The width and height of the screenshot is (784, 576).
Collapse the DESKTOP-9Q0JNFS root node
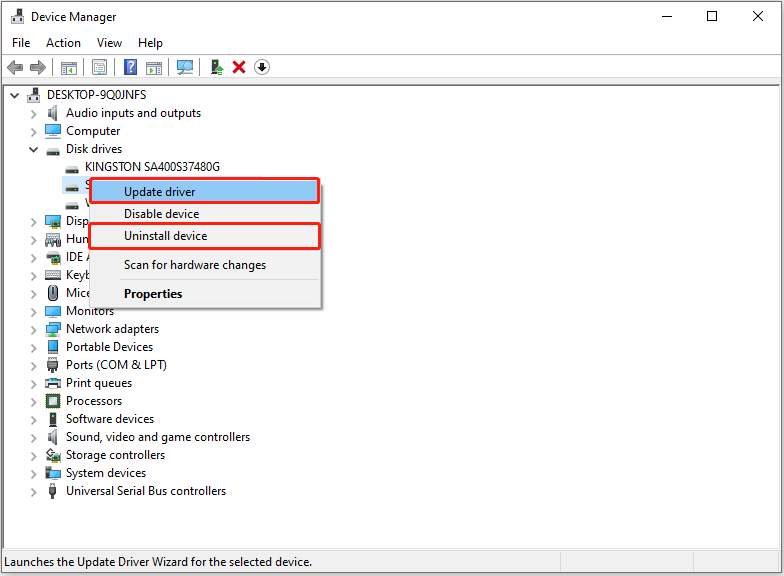(x=15, y=95)
